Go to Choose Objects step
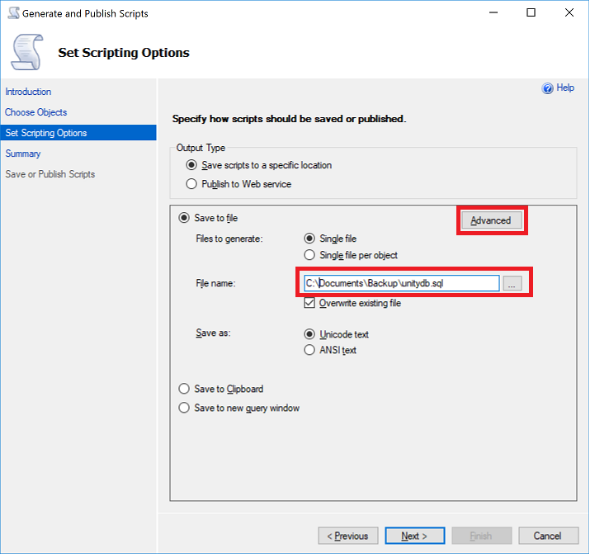The image size is (590, 554). (36, 112)
